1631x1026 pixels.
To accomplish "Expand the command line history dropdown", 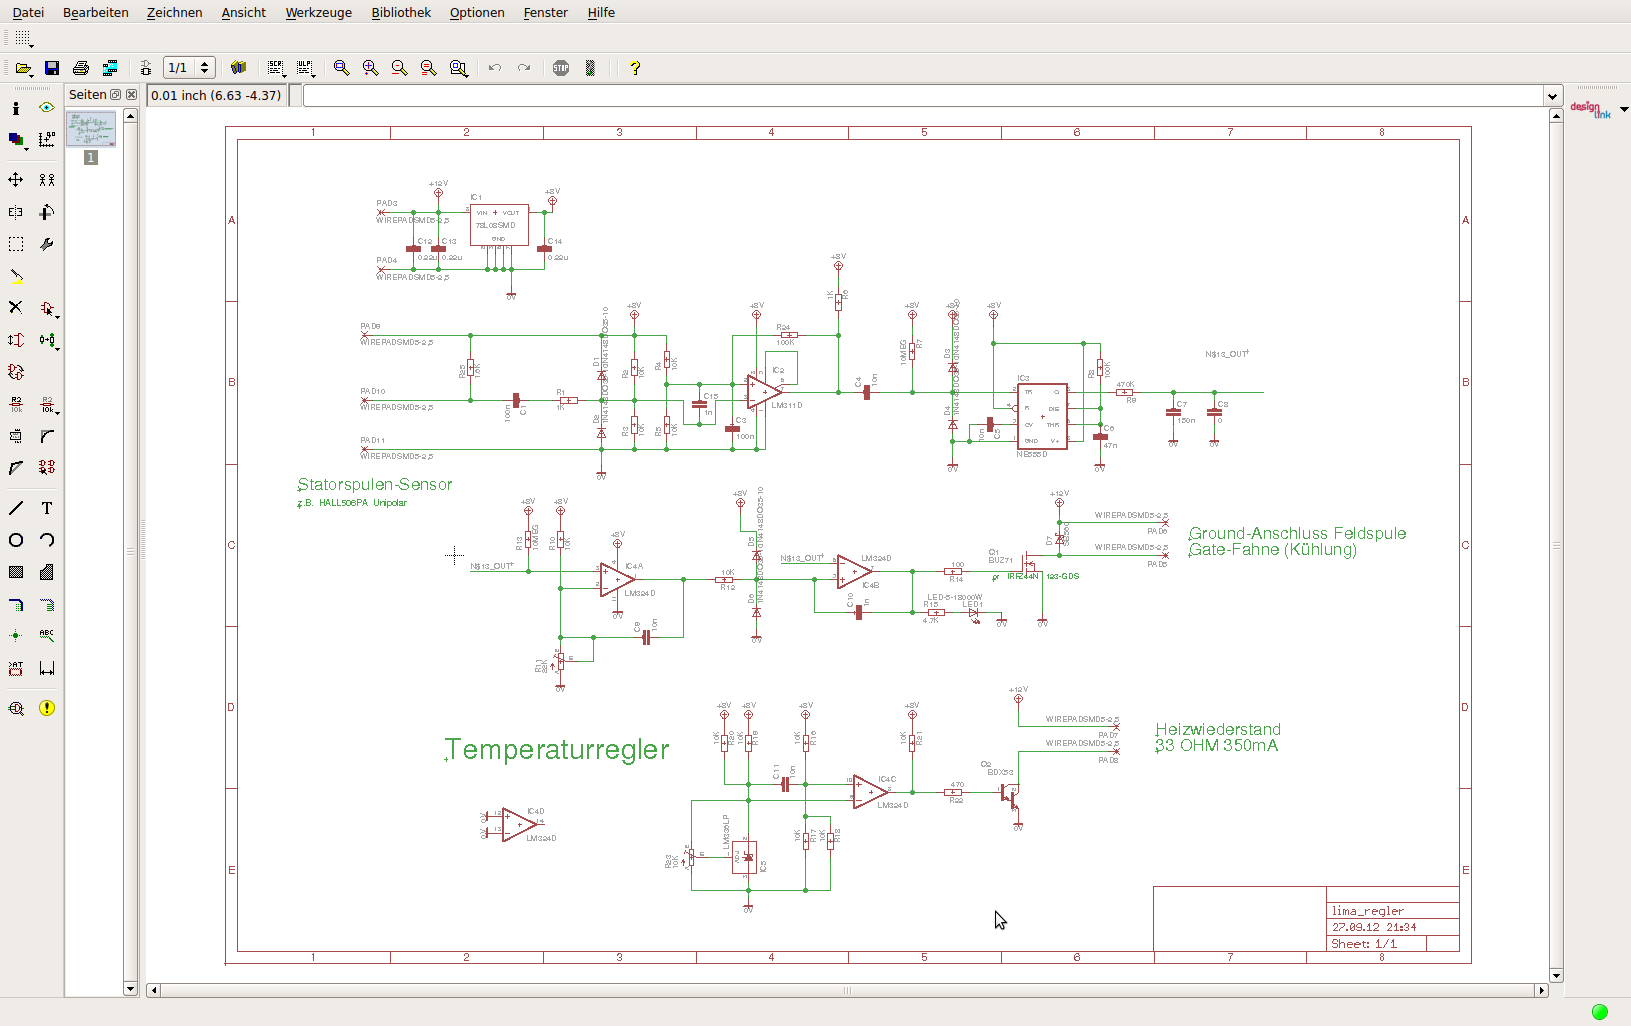I will tap(1552, 96).
